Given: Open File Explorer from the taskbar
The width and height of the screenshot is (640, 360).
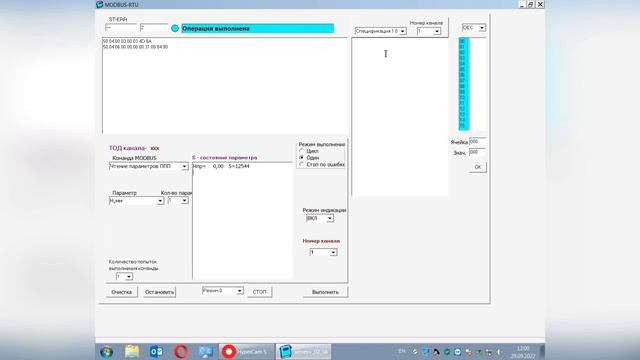Looking at the screenshot, I should (132, 351).
